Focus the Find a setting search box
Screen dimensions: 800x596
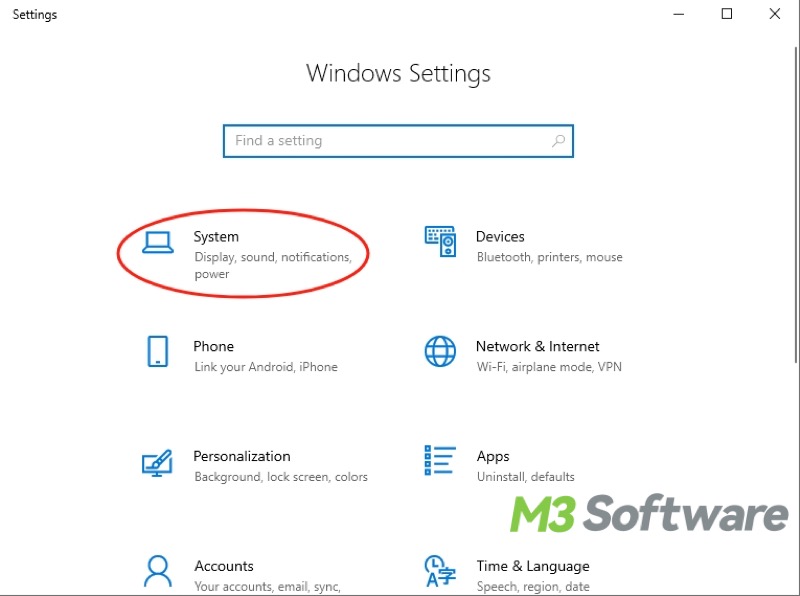(x=398, y=141)
